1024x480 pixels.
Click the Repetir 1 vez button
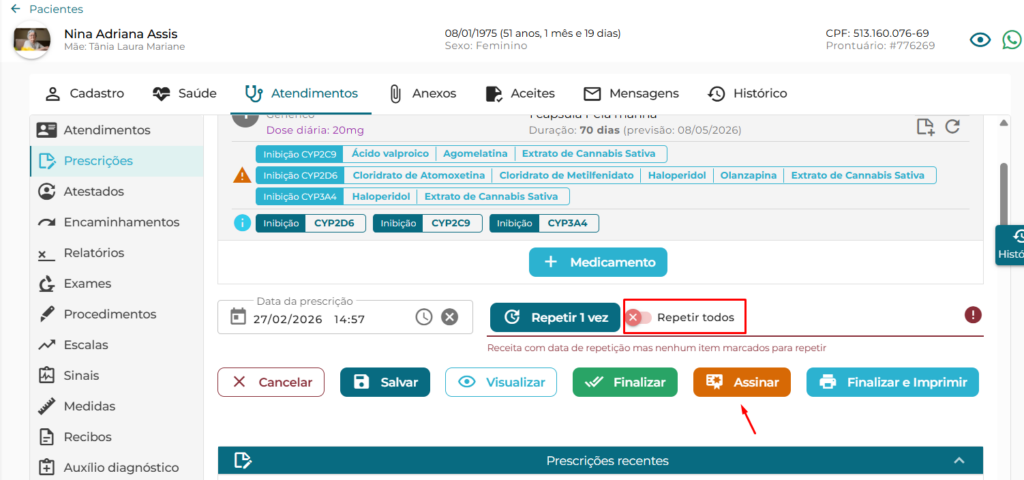click(x=555, y=317)
